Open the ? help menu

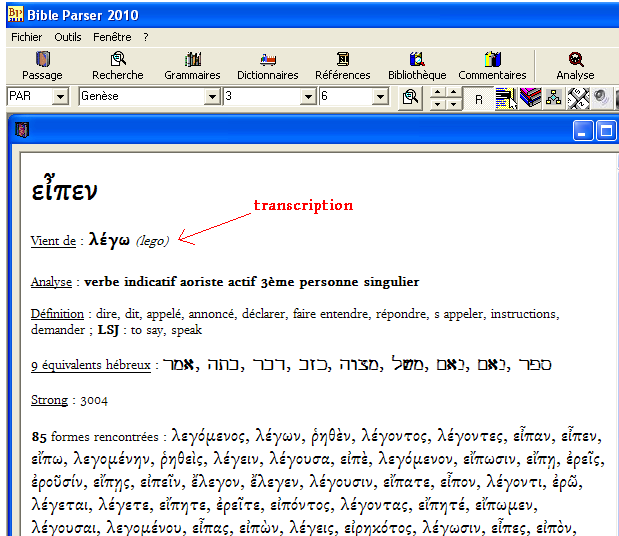(x=146, y=37)
